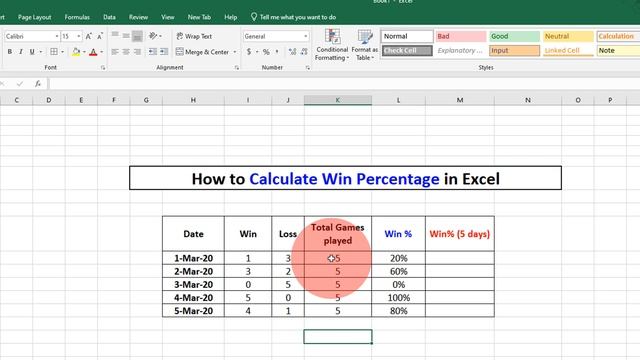The height and width of the screenshot is (360, 640).
Task: Open Alignment group dialog launcher
Action: pos(237,68)
